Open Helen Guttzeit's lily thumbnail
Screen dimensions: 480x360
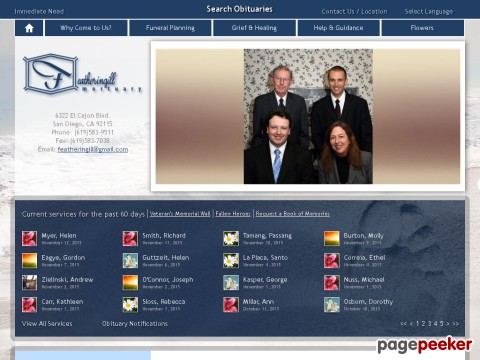(x=130, y=261)
